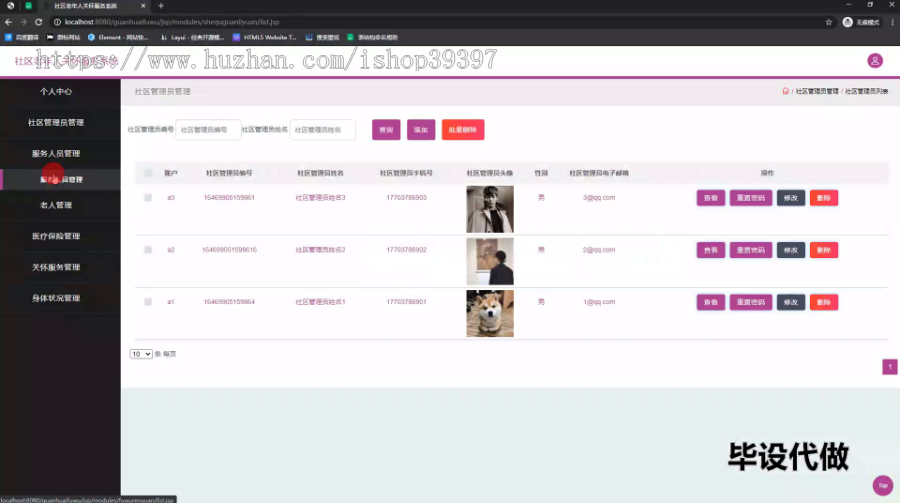Bookmark this page with star icon
This screenshot has height=503, width=900.
pos(828,22)
